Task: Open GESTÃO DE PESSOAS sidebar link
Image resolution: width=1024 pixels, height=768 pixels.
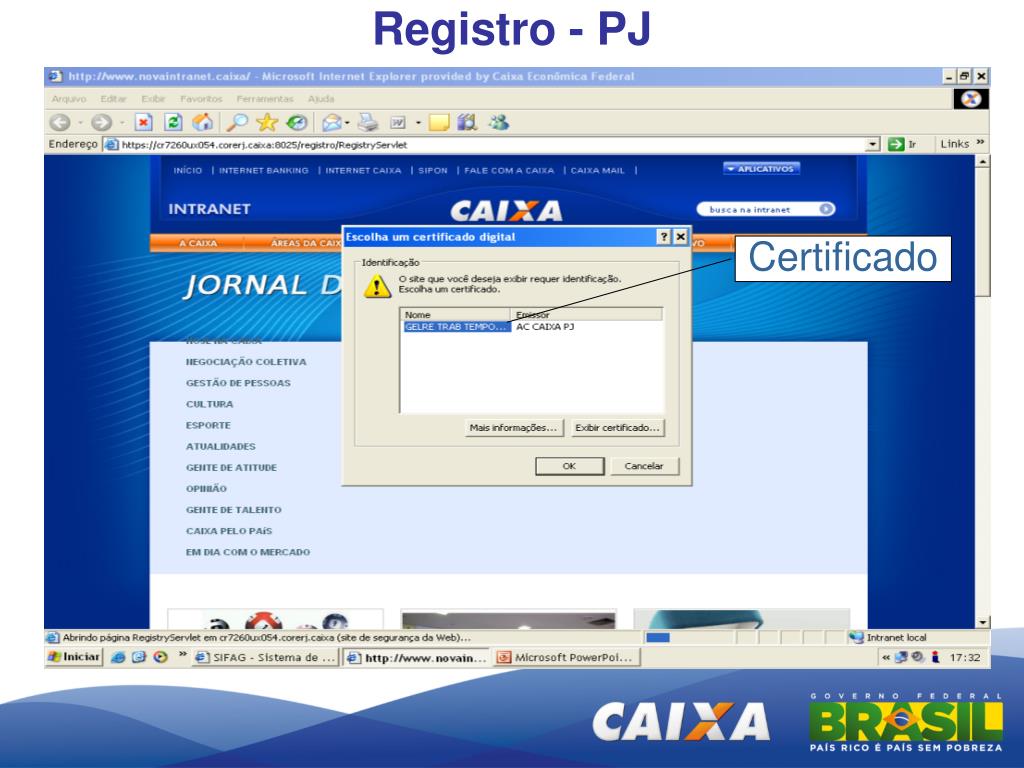Action: pyautogui.click(x=238, y=383)
